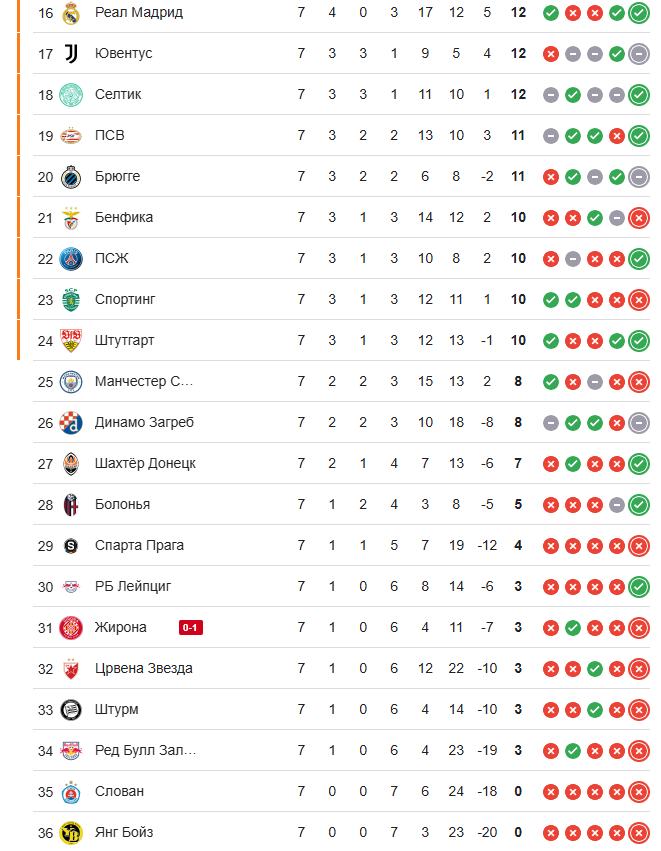Open PSG badge in row 22
661x851 pixels.
pyautogui.click(x=71, y=259)
